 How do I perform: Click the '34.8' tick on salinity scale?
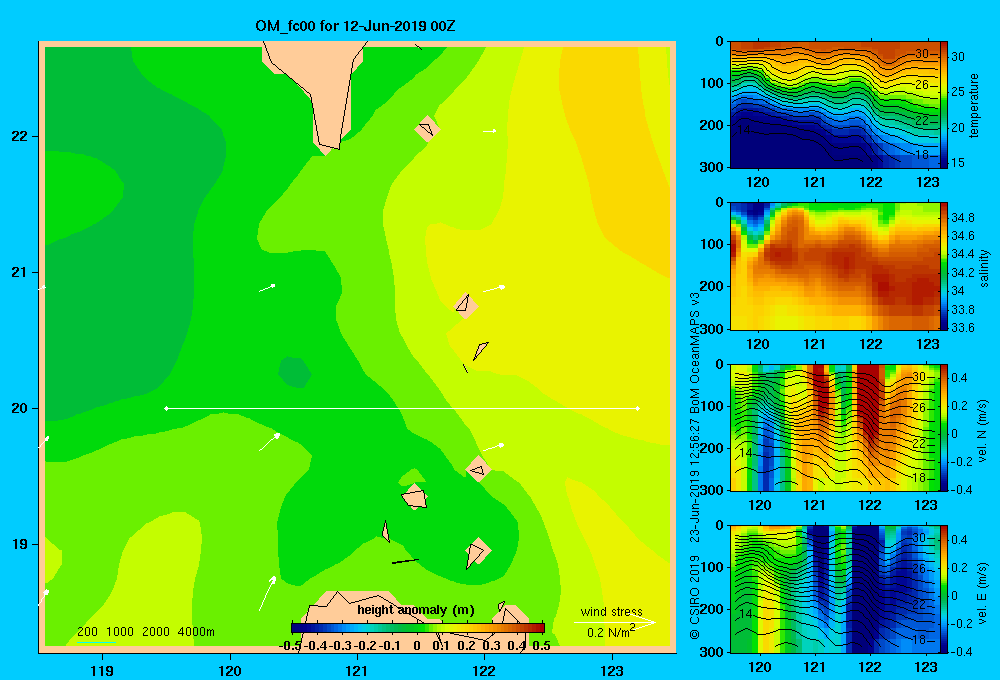pyautogui.click(x=962, y=218)
